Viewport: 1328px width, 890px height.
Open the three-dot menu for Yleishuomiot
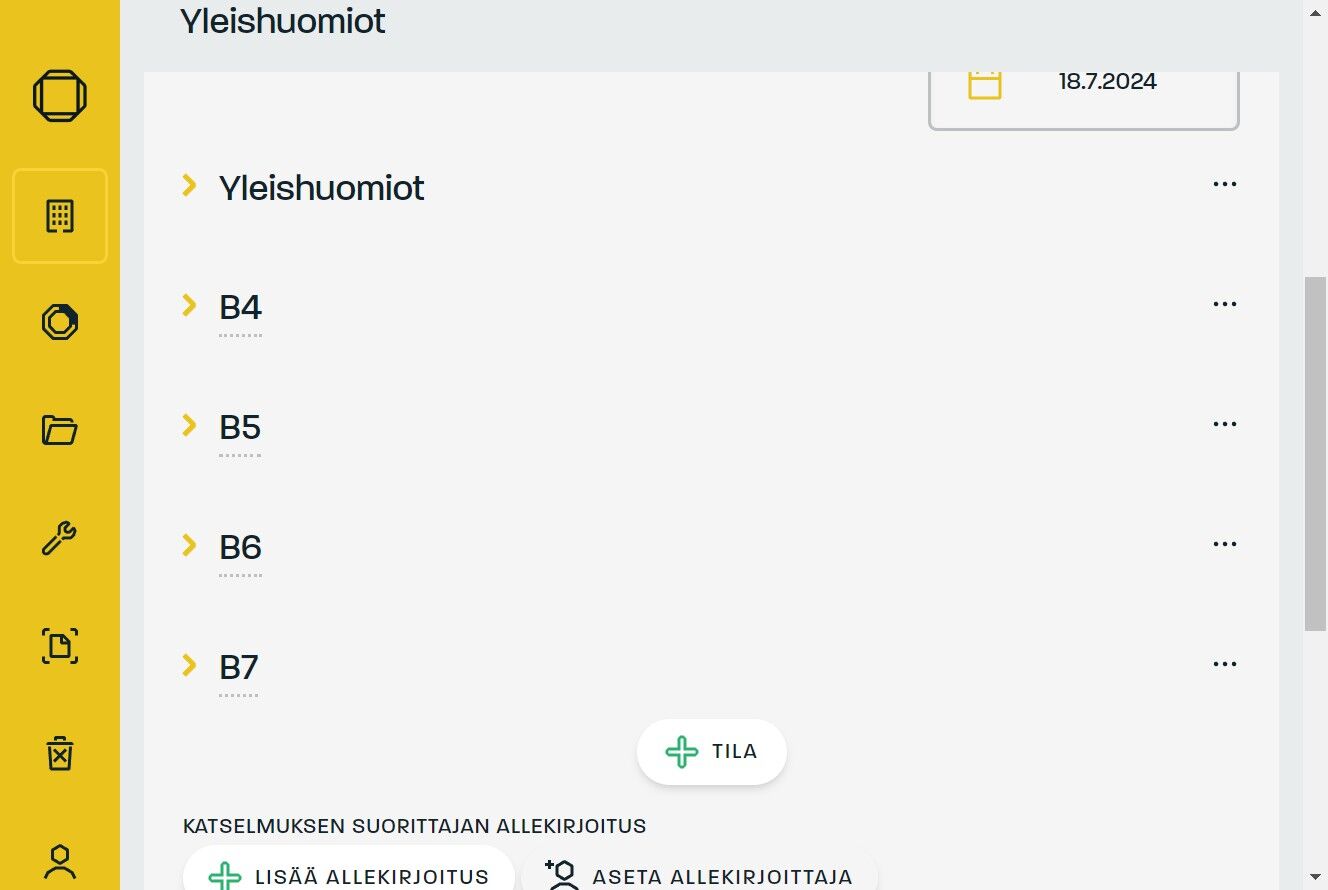[1224, 184]
